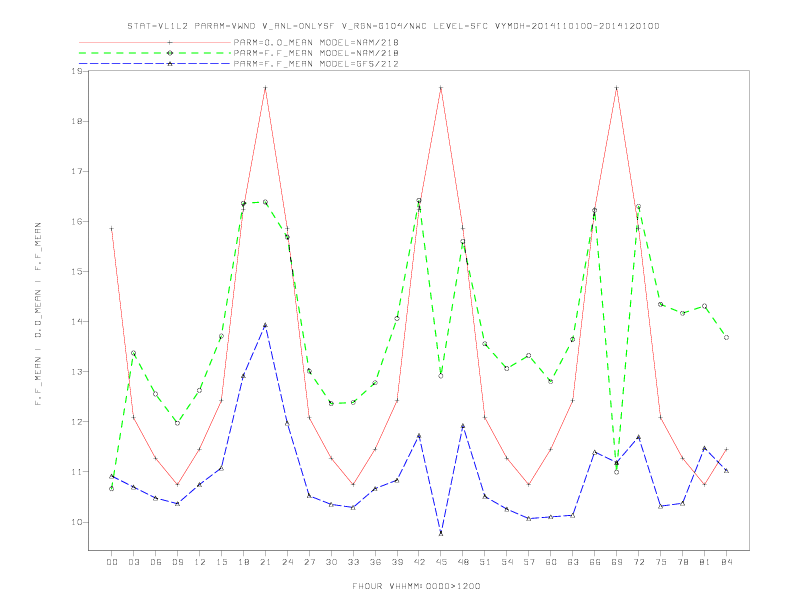Click x-axis tick label 42
This screenshot has width=792, height=612.
click(x=419, y=562)
